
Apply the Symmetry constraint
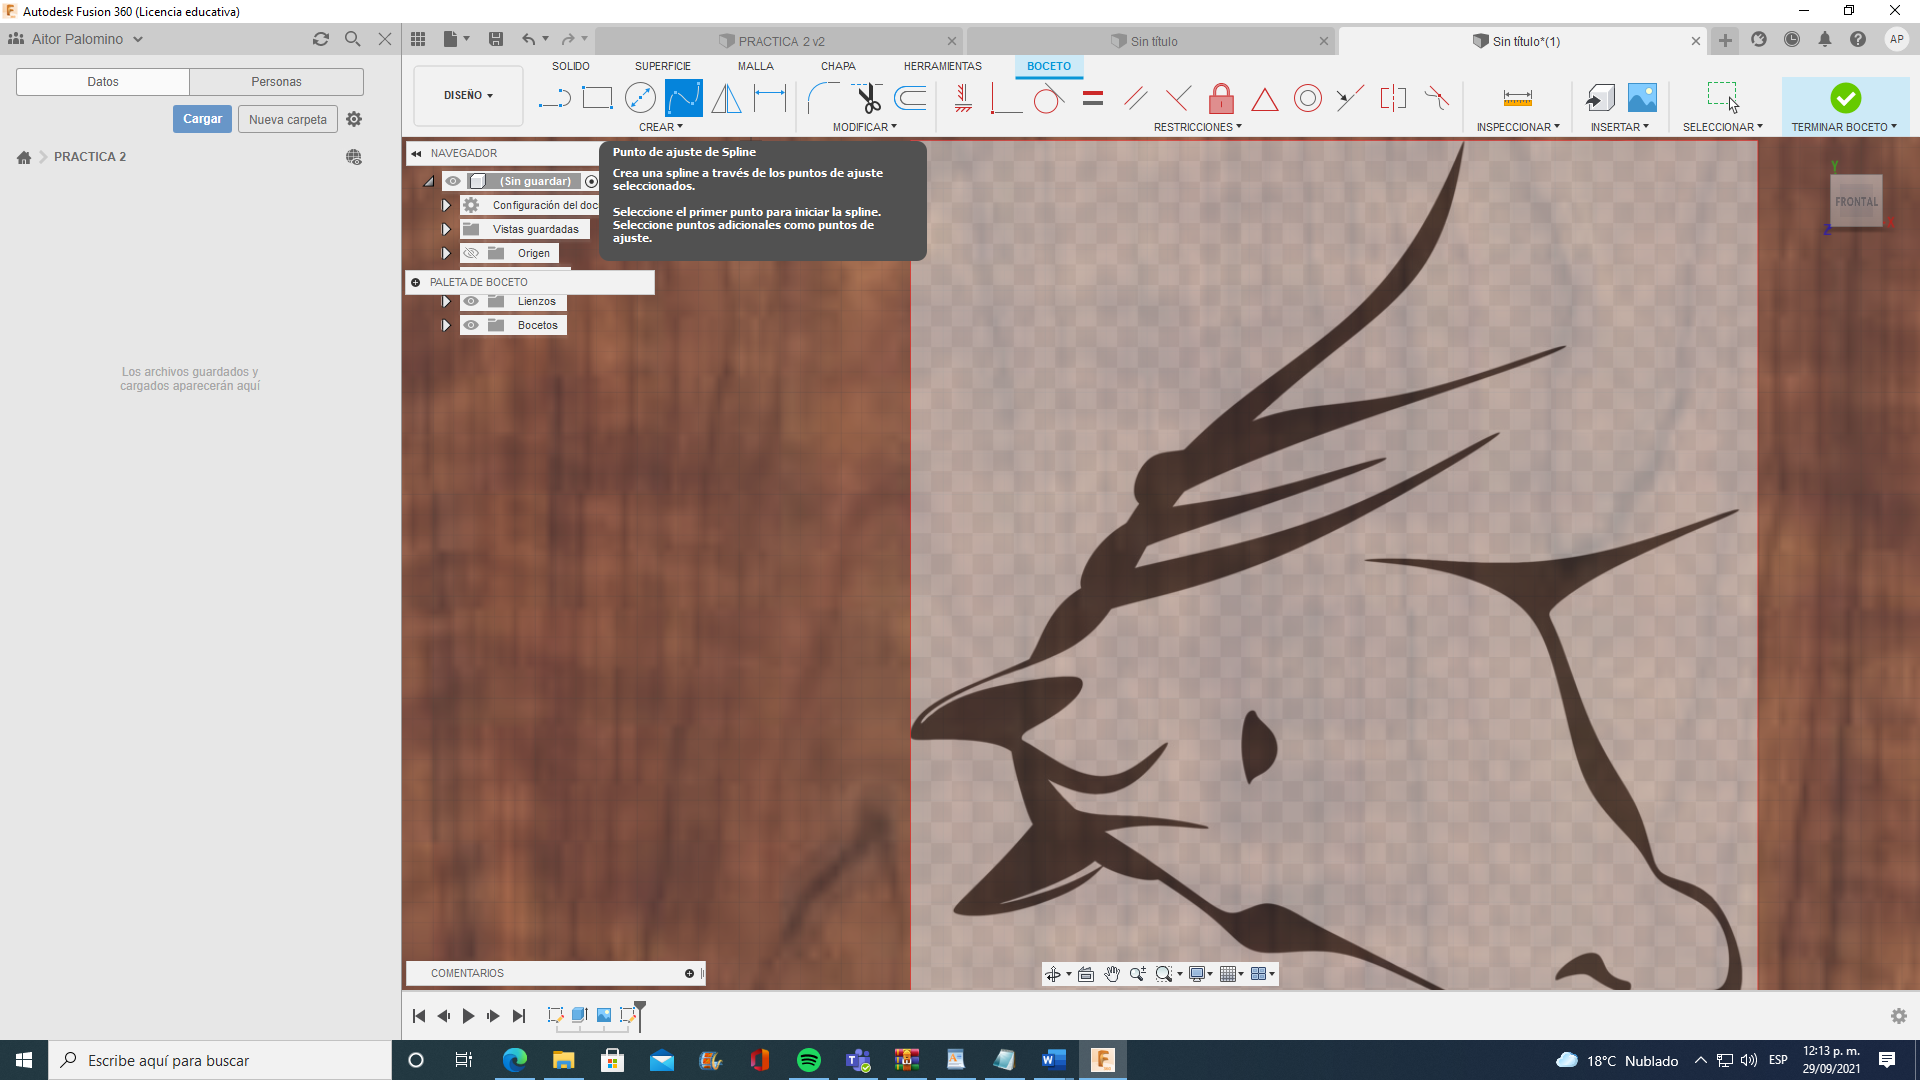click(x=1393, y=98)
